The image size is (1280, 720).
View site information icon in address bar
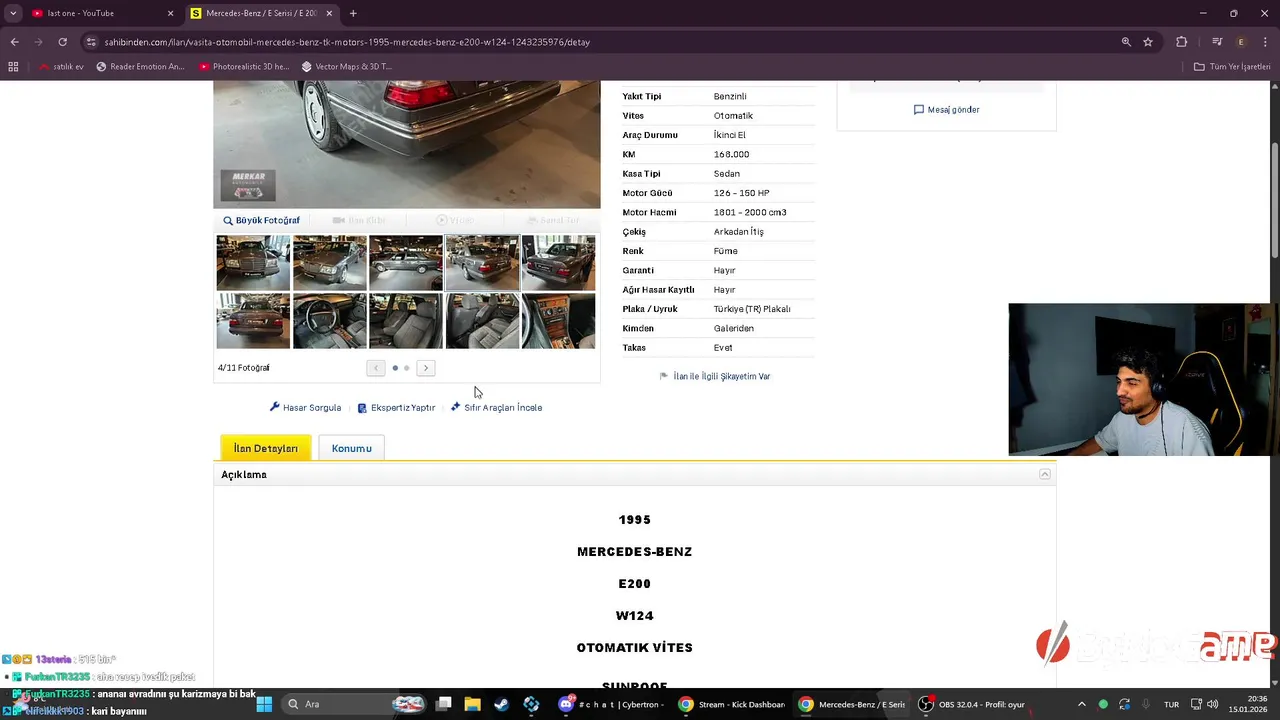91,42
